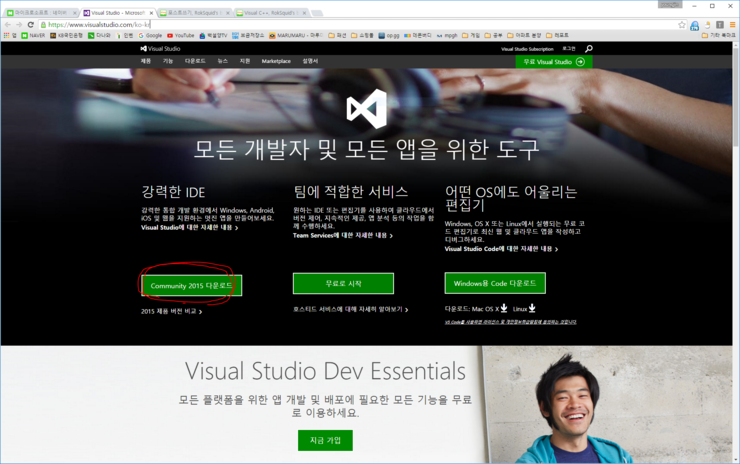Open Visual Studio에 대한 자세한 내용 link

coord(189,228)
